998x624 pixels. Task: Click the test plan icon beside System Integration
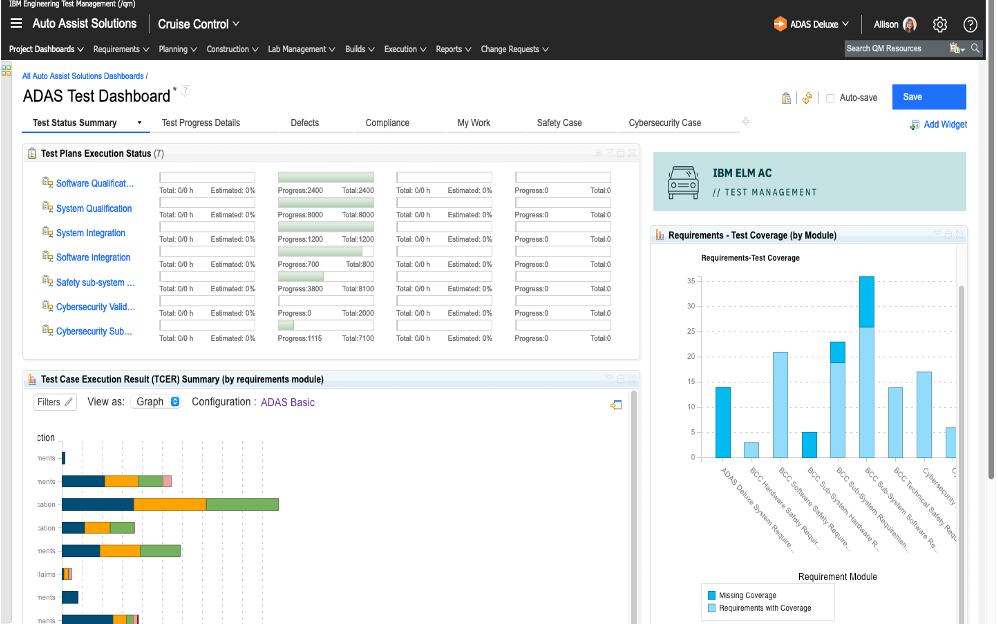pos(47,232)
